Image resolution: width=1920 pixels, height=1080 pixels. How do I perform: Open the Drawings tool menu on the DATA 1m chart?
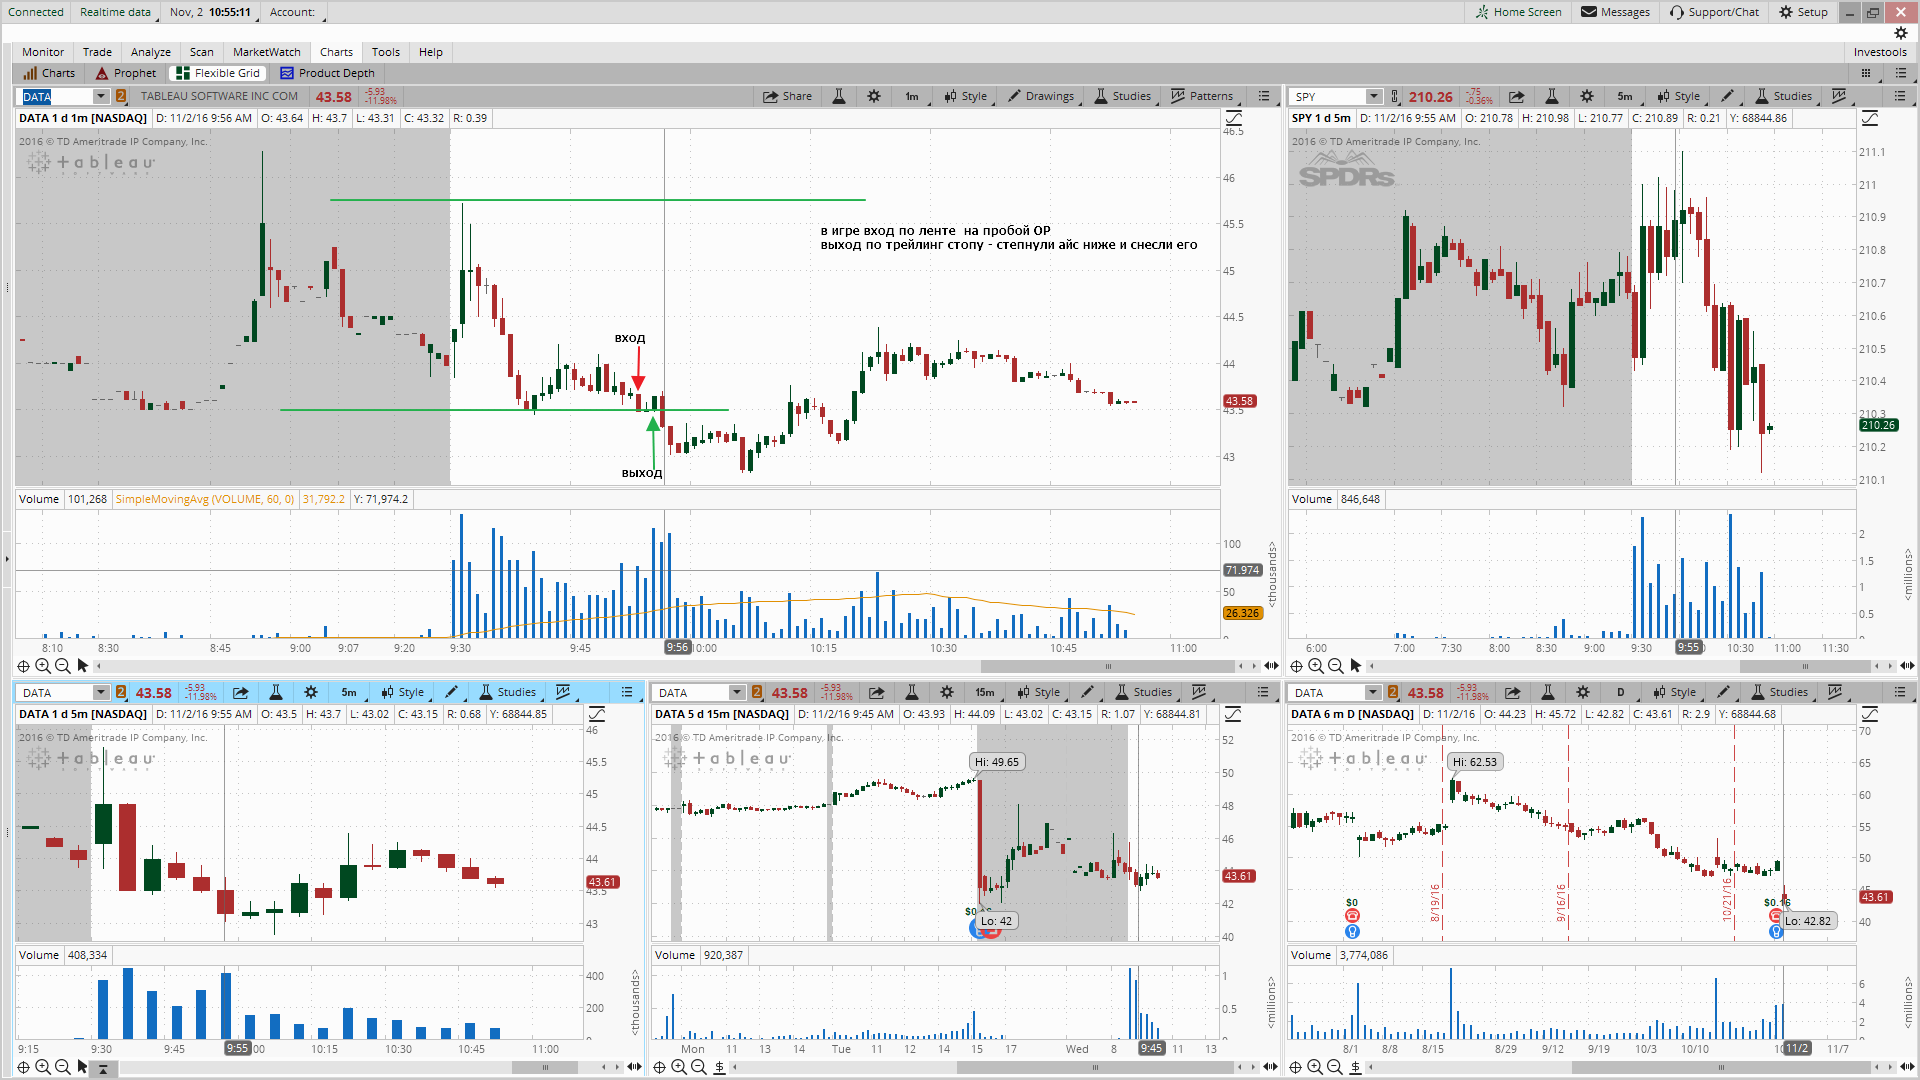coord(1041,96)
